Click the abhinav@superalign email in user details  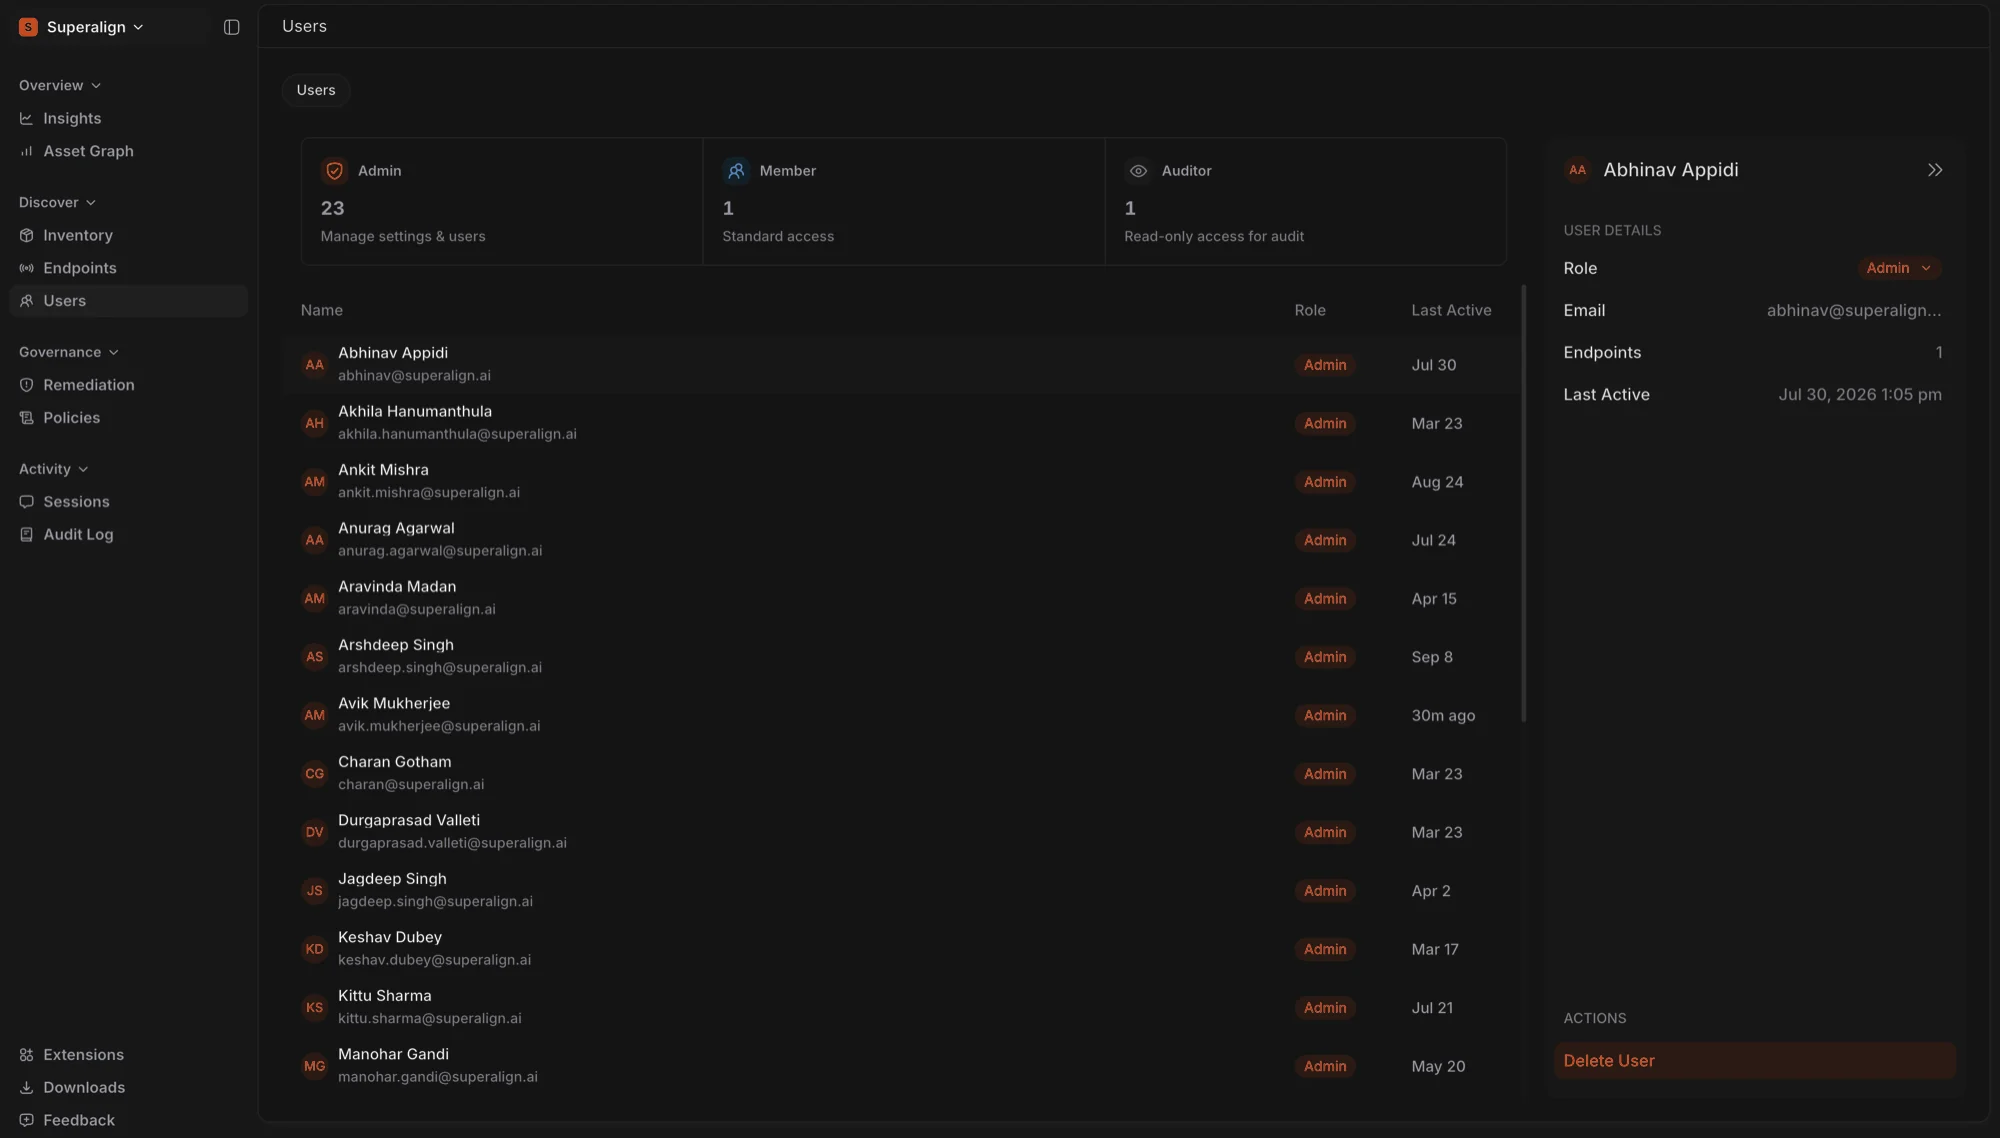(x=1853, y=311)
